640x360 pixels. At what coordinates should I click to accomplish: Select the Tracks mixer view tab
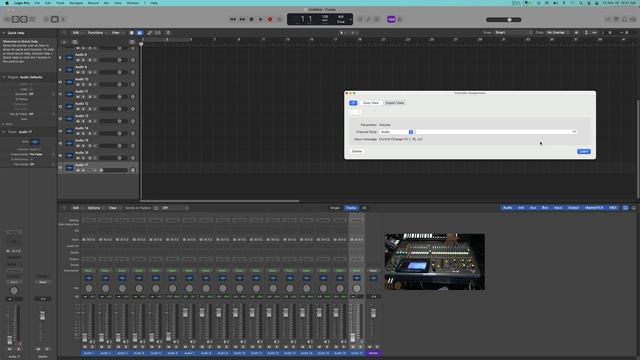[x=351, y=208]
